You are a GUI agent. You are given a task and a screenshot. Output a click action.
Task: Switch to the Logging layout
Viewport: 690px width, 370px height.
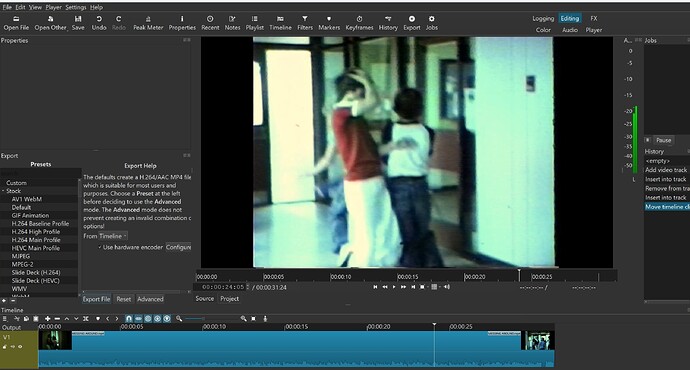(543, 18)
